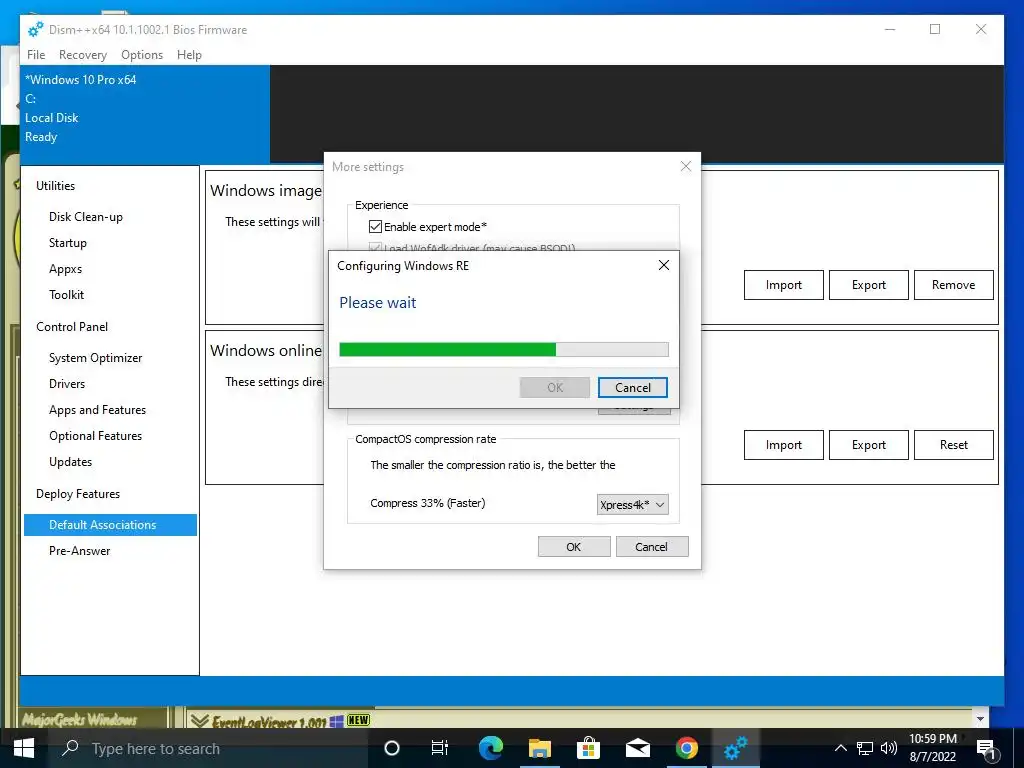Click the Reset button
The image size is (1024, 768).
pyautogui.click(x=953, y=445)
